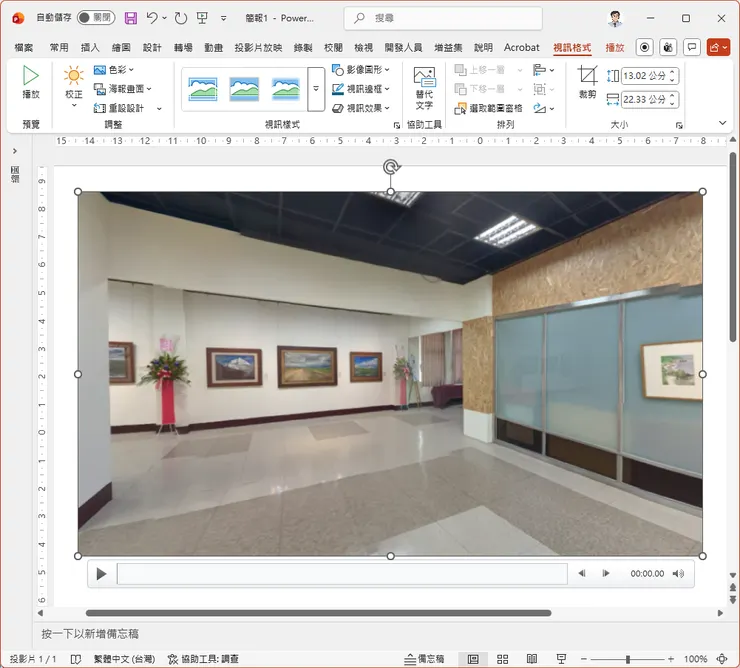Open the 視訊效果 dropdown
This screenshot has width=740, height=668.
coord(362,108)
